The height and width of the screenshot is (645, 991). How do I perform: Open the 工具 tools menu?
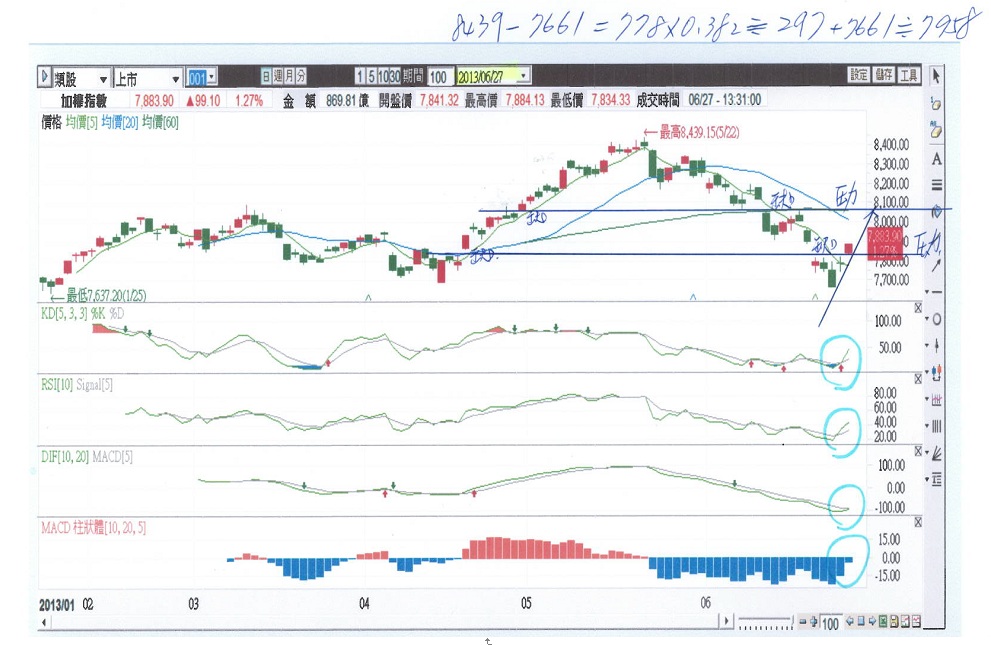(908, 75)
